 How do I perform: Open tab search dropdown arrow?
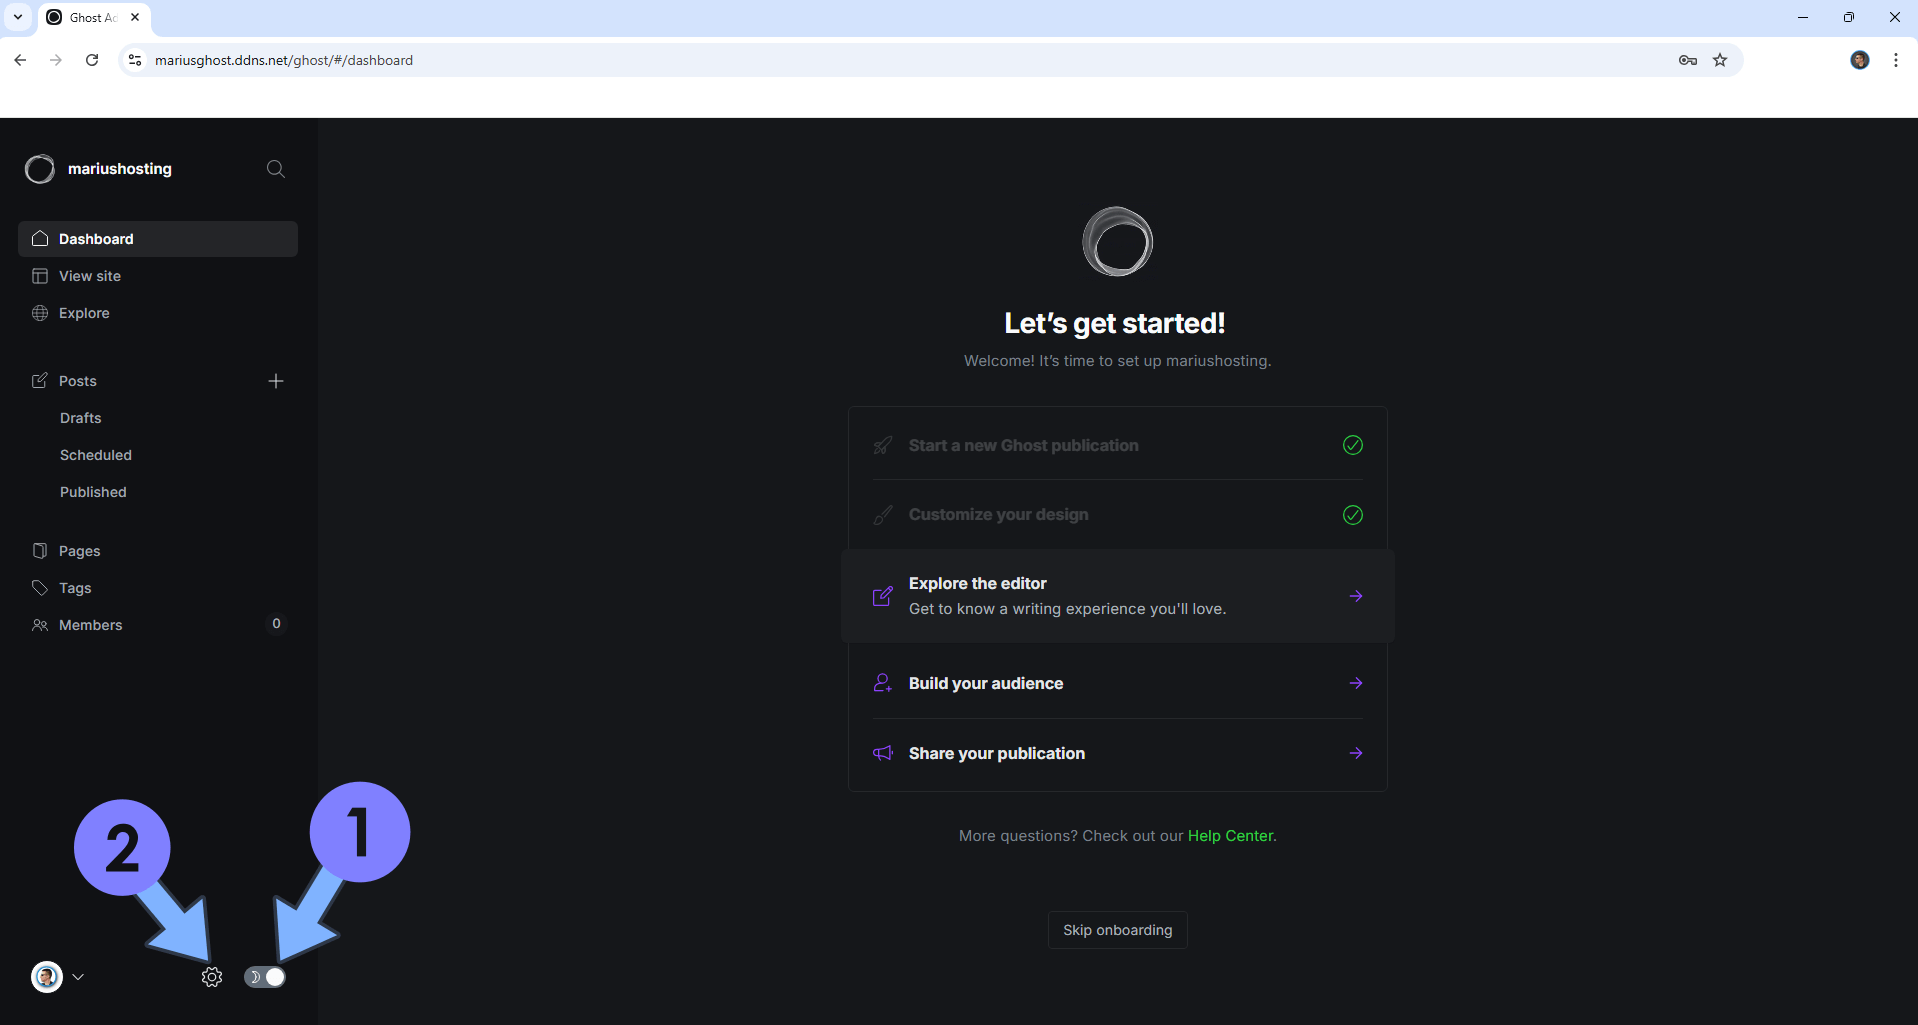(18, 17)
